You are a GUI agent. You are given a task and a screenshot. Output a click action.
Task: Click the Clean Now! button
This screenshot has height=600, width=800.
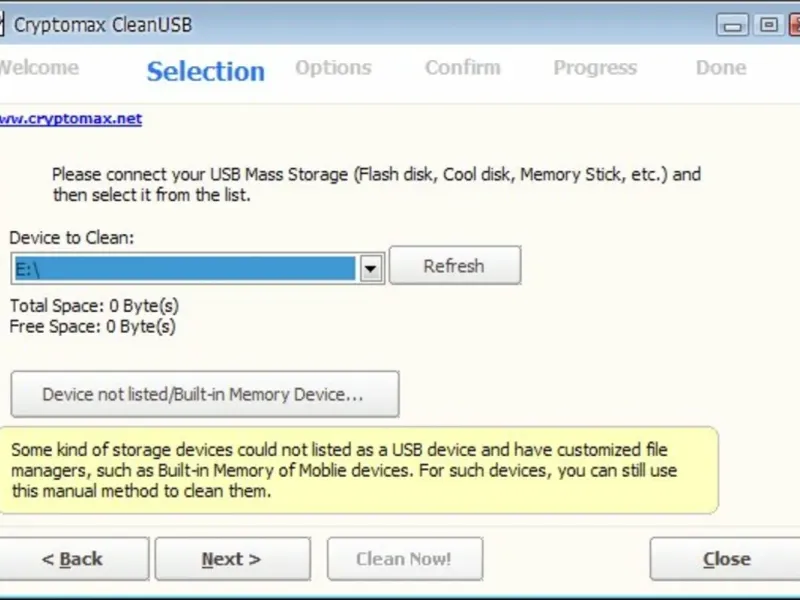click(x=404, y=559)
